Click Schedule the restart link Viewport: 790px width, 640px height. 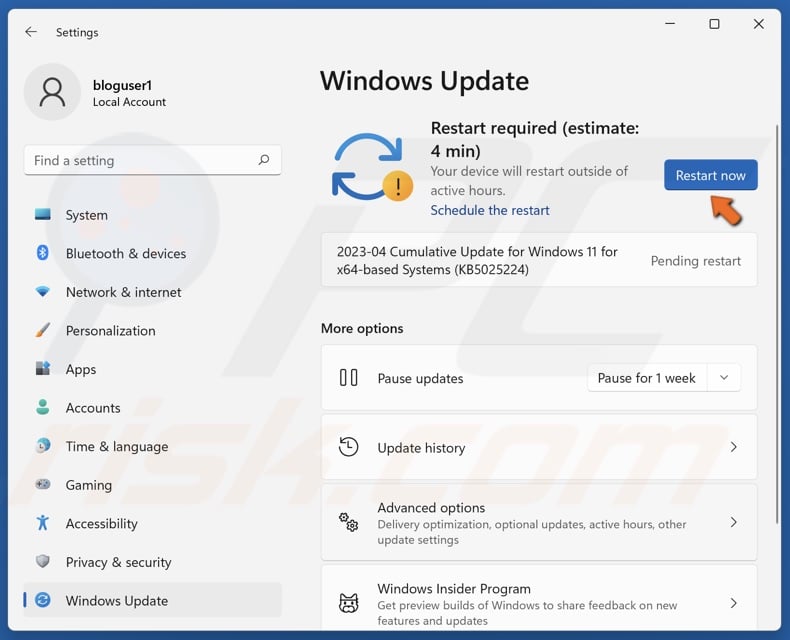(x=490, y=210)
